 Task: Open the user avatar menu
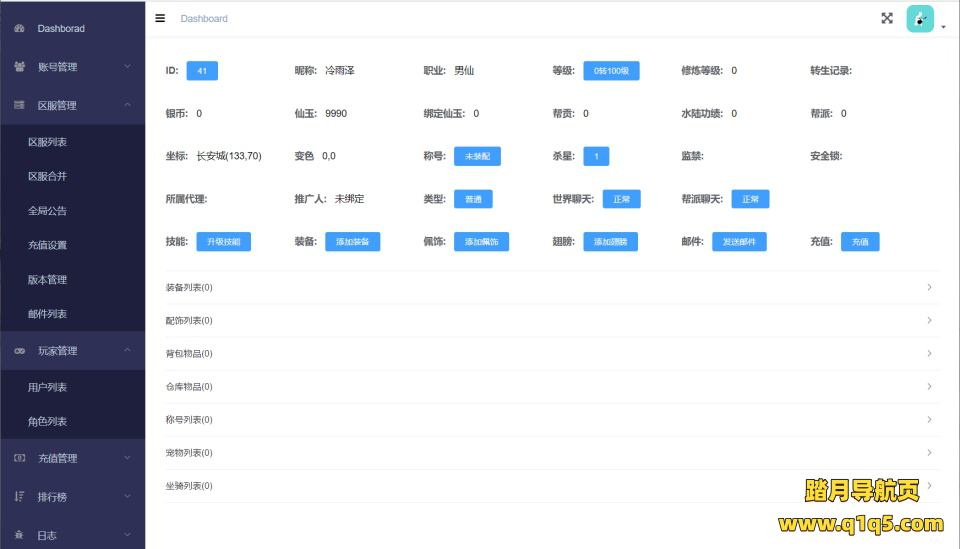click(920, 19)
